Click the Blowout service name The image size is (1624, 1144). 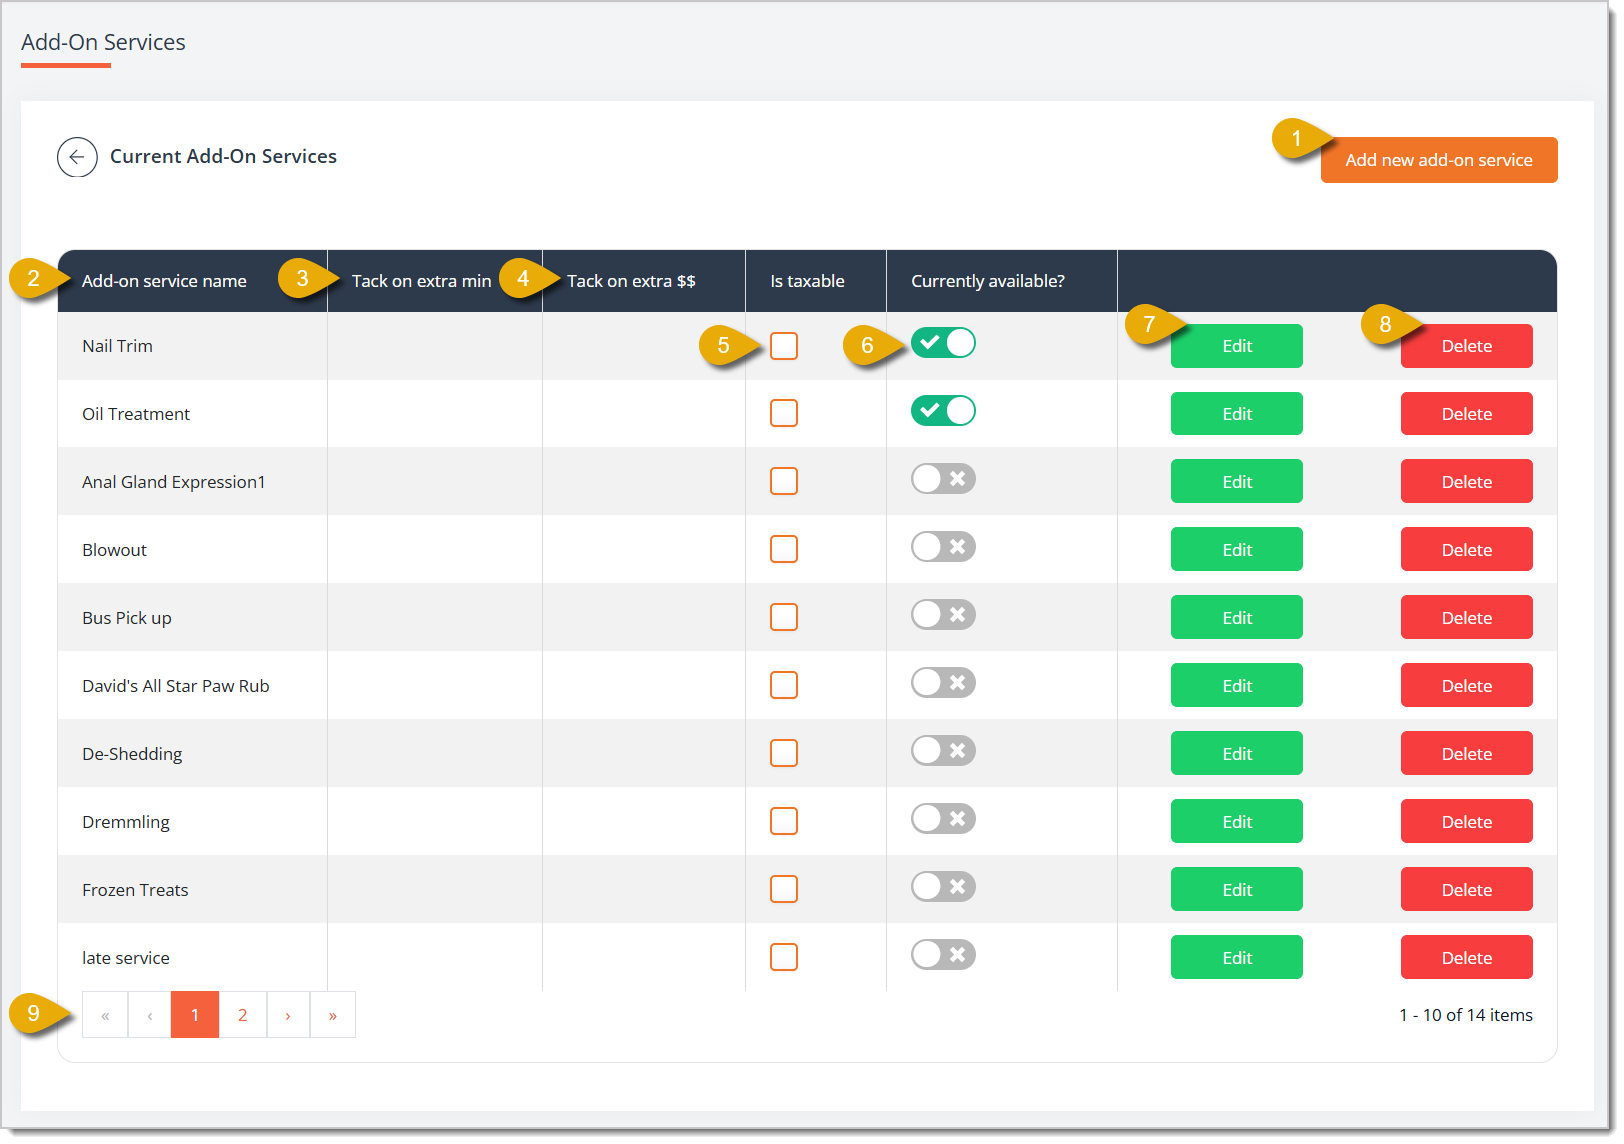click(114, 550)
